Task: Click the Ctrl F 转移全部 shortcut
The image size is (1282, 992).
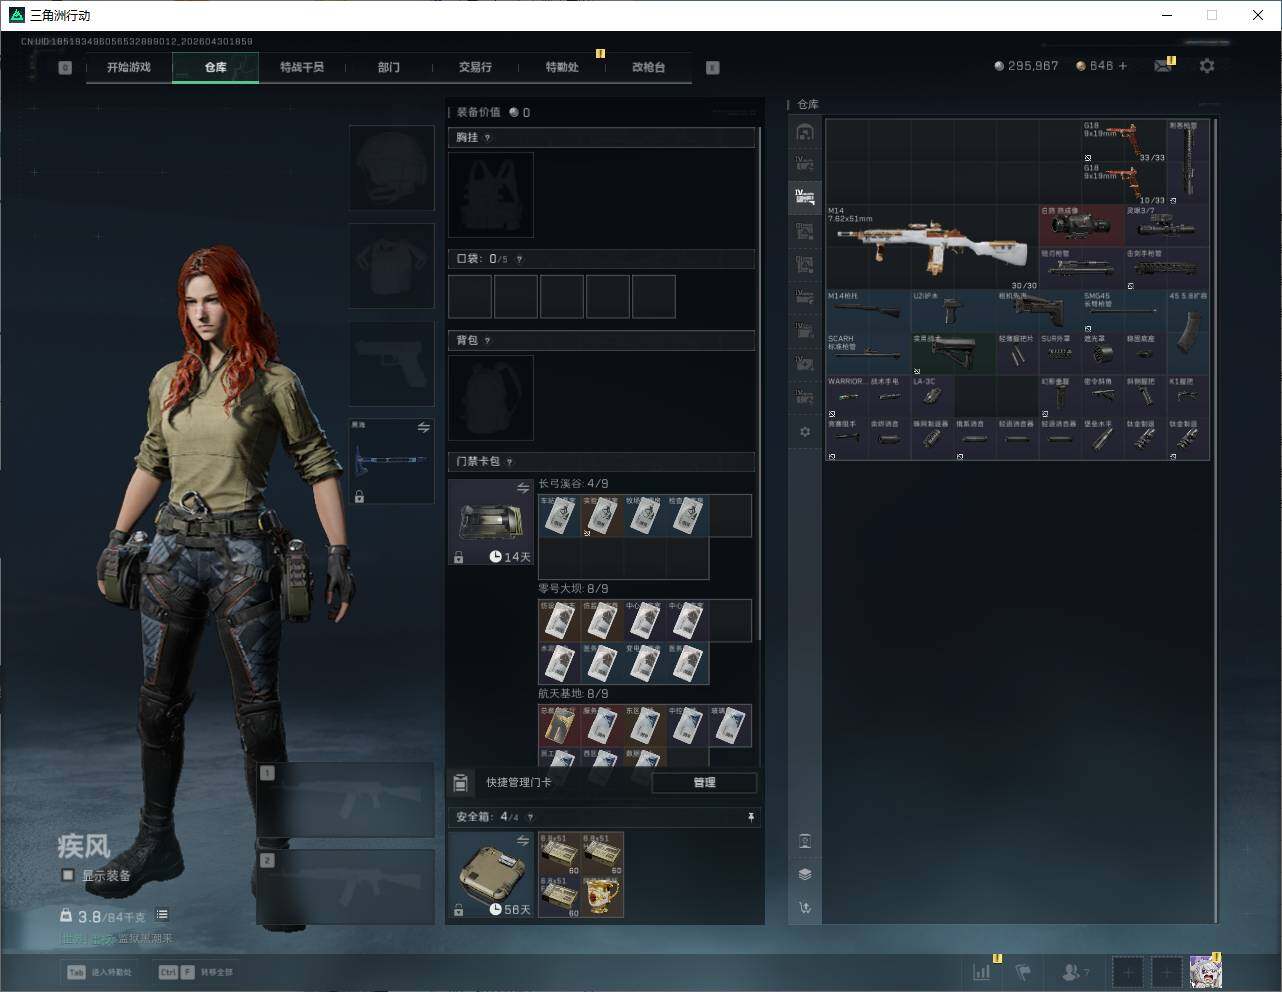Action: point(195,972)
